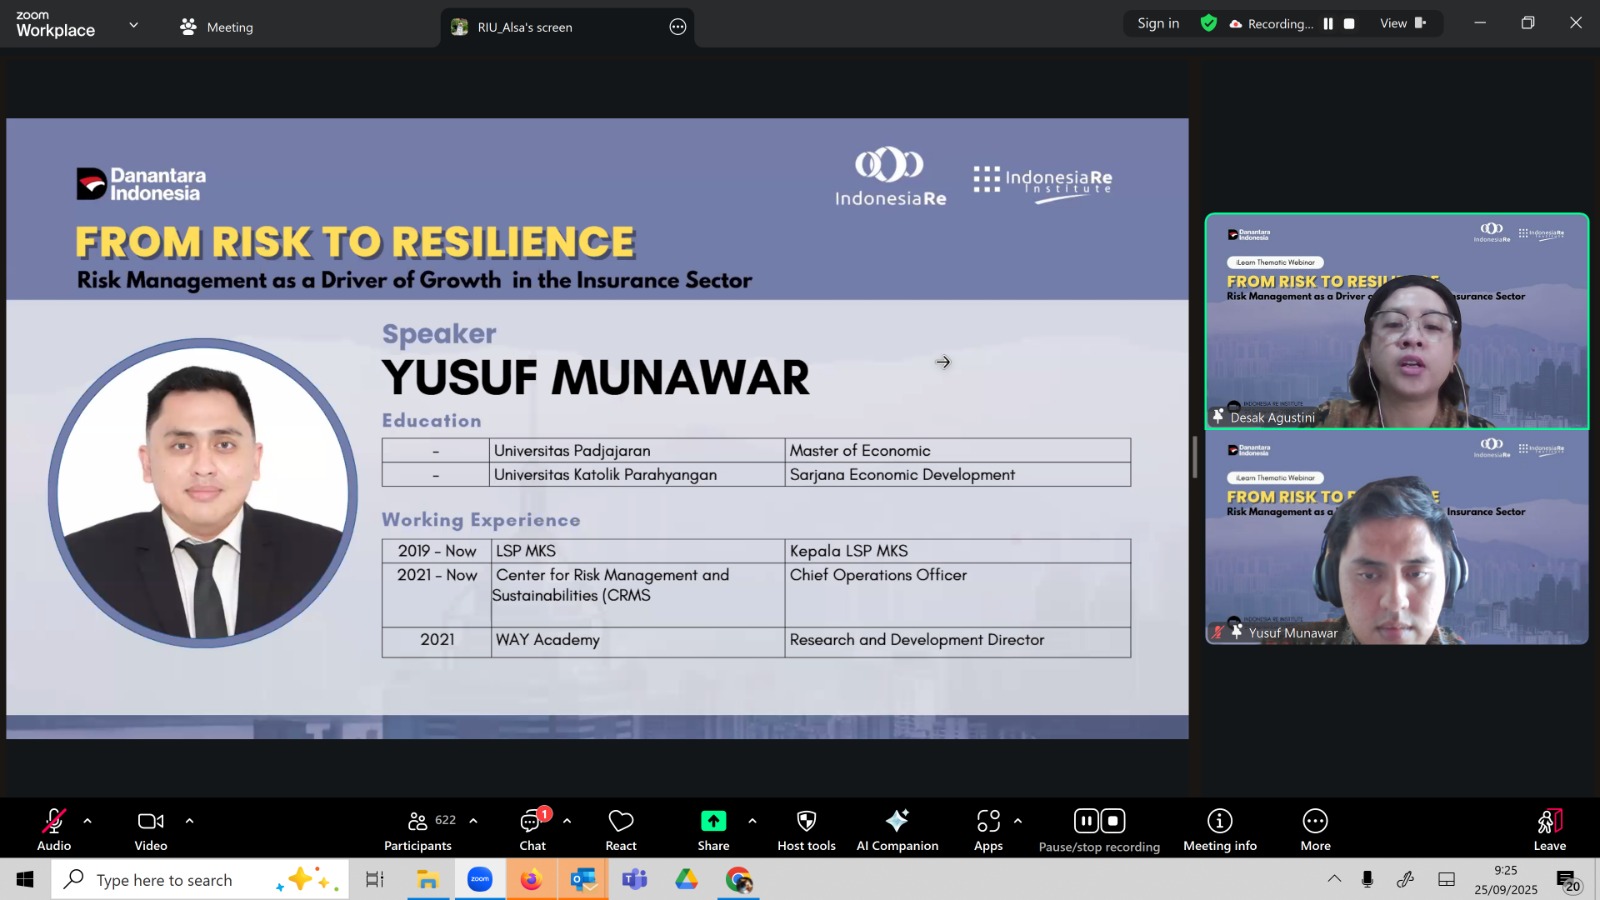This screenshot has width=1600, height=900.
Task: Open the React emoji menu
Action: coord(620,830)
